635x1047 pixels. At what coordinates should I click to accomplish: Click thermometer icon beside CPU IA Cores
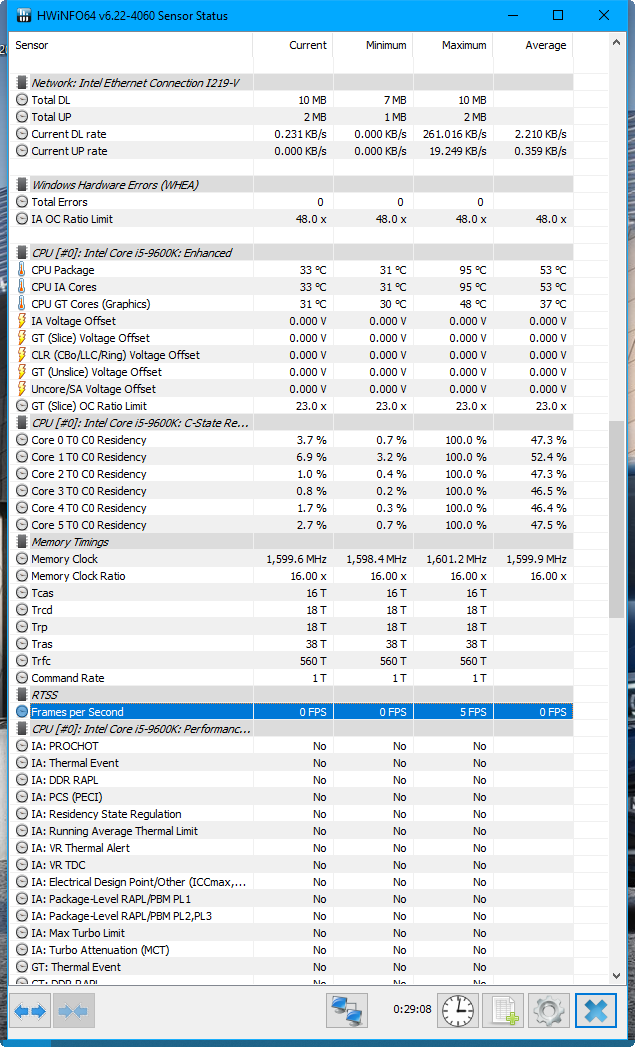click(x=22, y=287)
